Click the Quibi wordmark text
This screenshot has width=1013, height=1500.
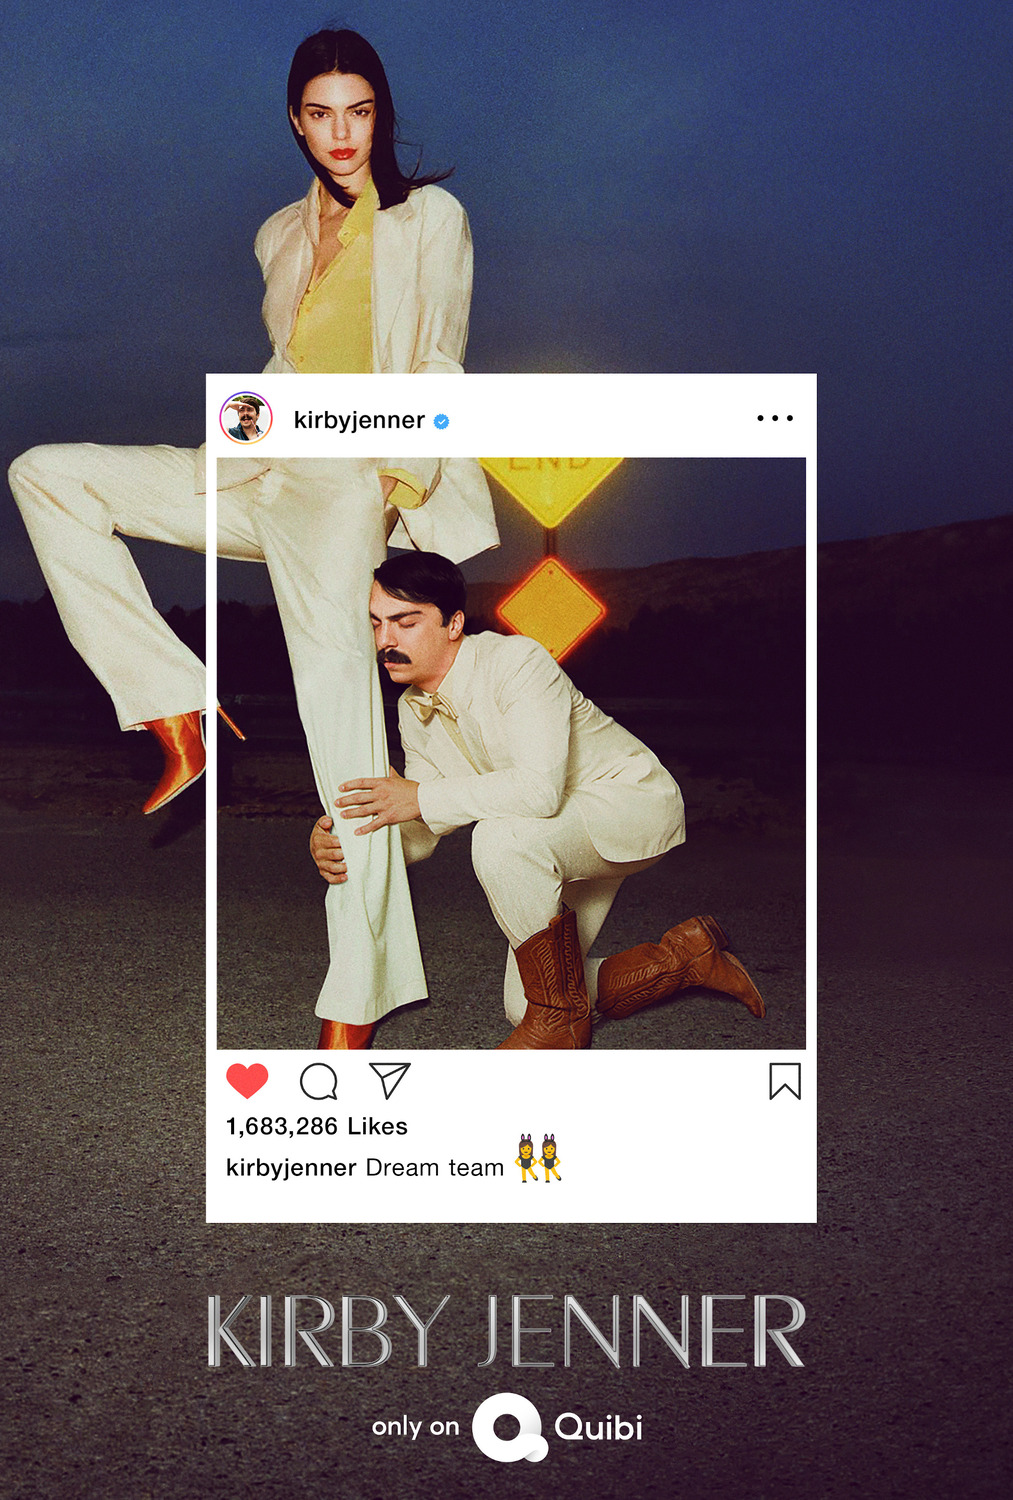[598, 1426]
